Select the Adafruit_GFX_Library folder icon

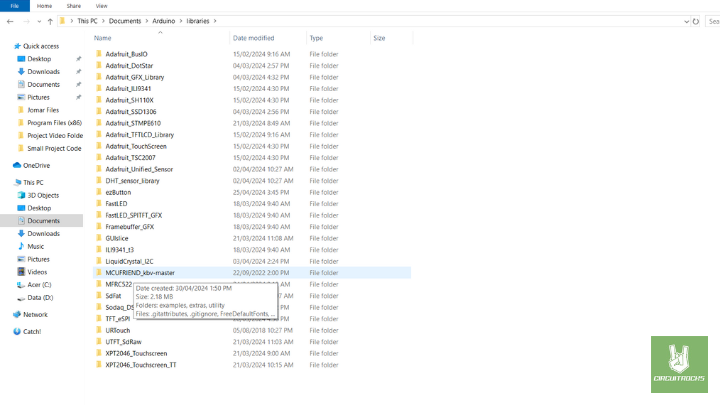pyautogui.click(x=99, y=77)
